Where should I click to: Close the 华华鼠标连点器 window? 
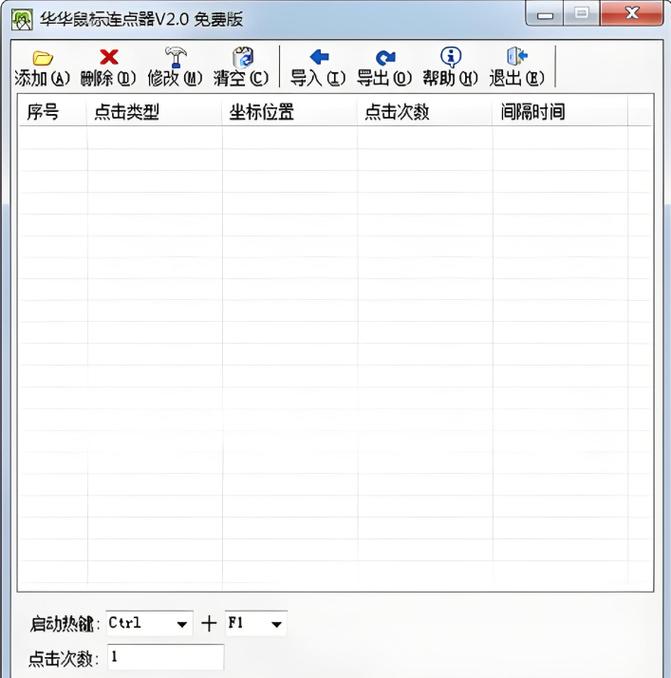[x=632, y=13]
